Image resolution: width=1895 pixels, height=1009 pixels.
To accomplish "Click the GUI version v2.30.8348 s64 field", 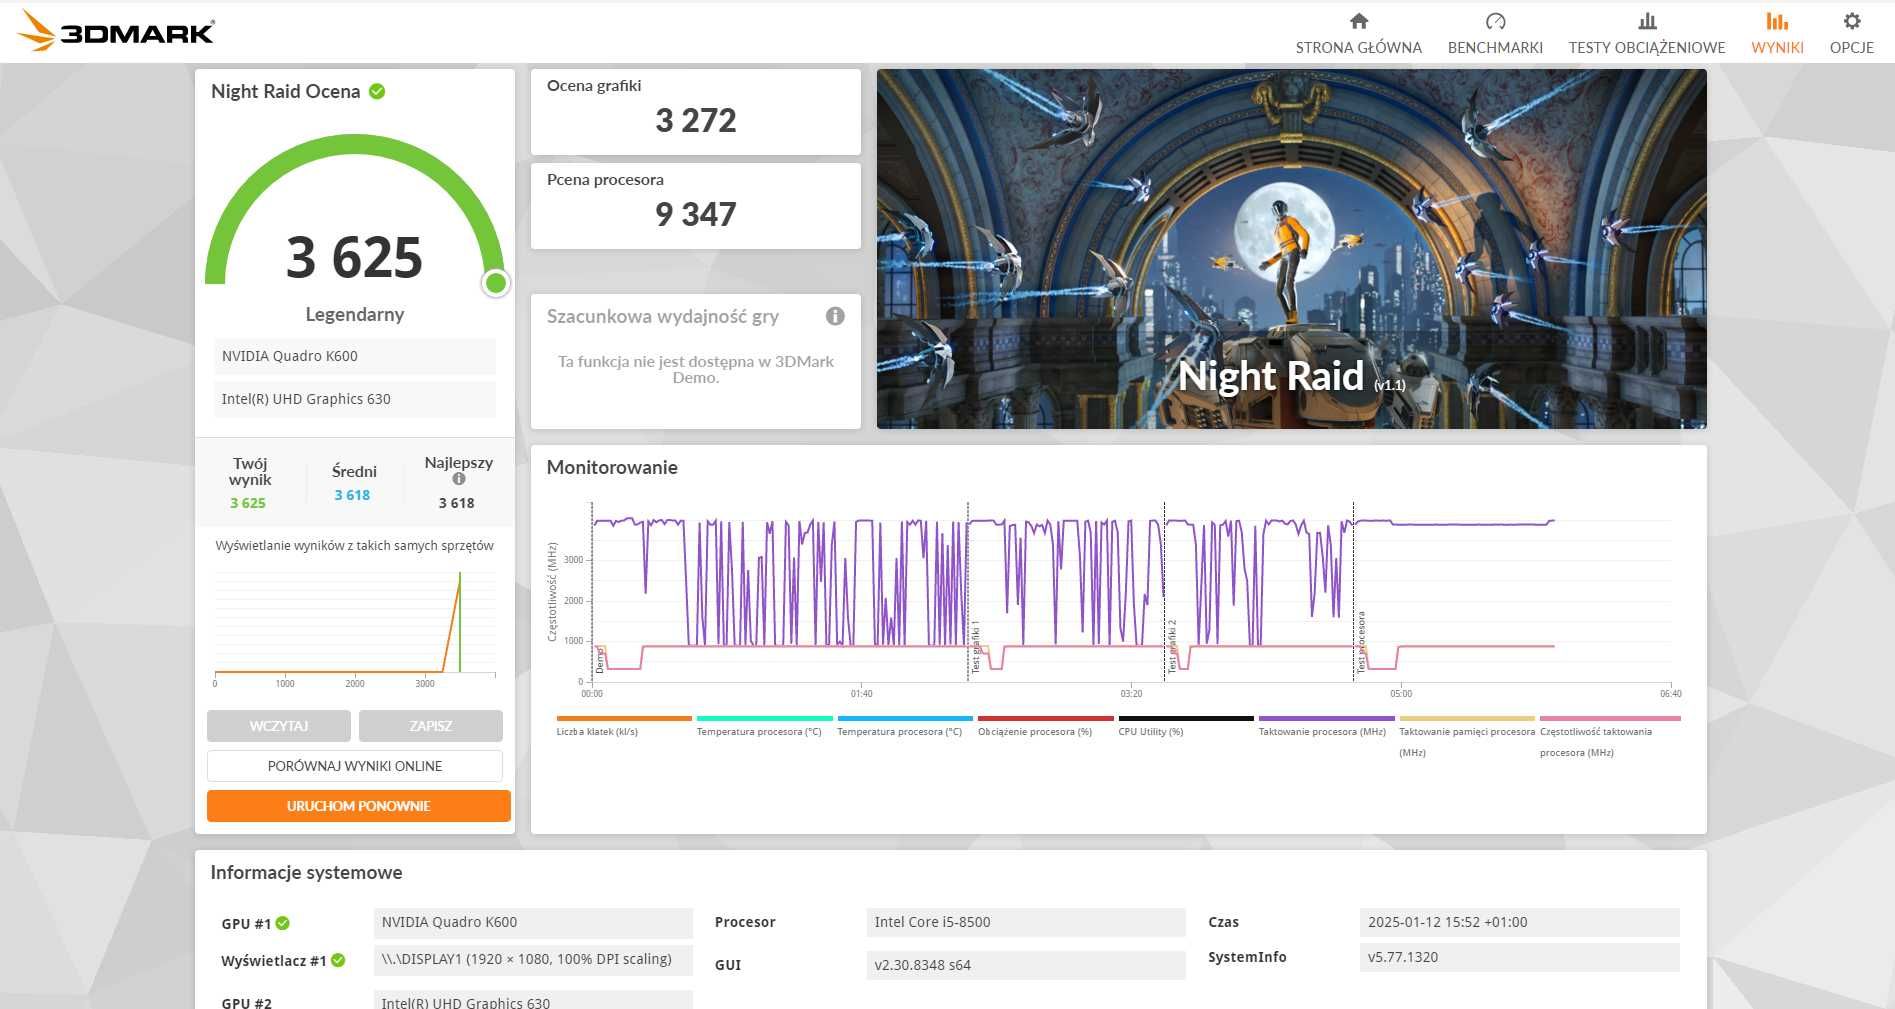I will pyautogui.click(x=1026, y=965).
